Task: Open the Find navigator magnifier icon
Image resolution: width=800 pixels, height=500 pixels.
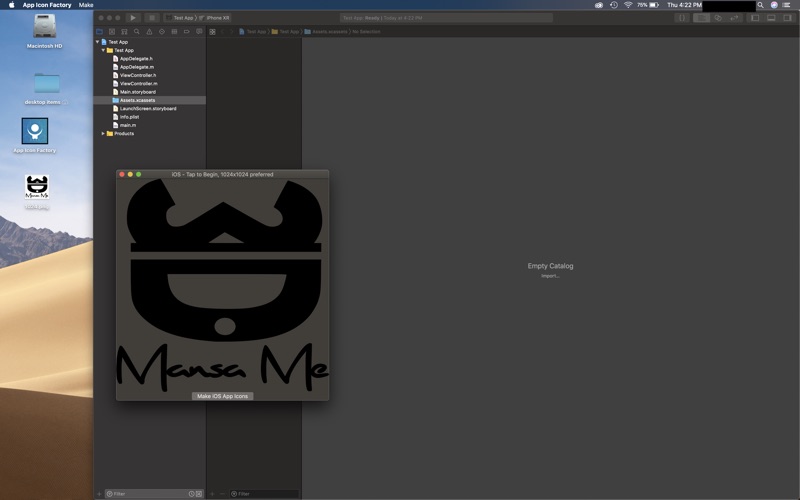Action: (137, 32)
